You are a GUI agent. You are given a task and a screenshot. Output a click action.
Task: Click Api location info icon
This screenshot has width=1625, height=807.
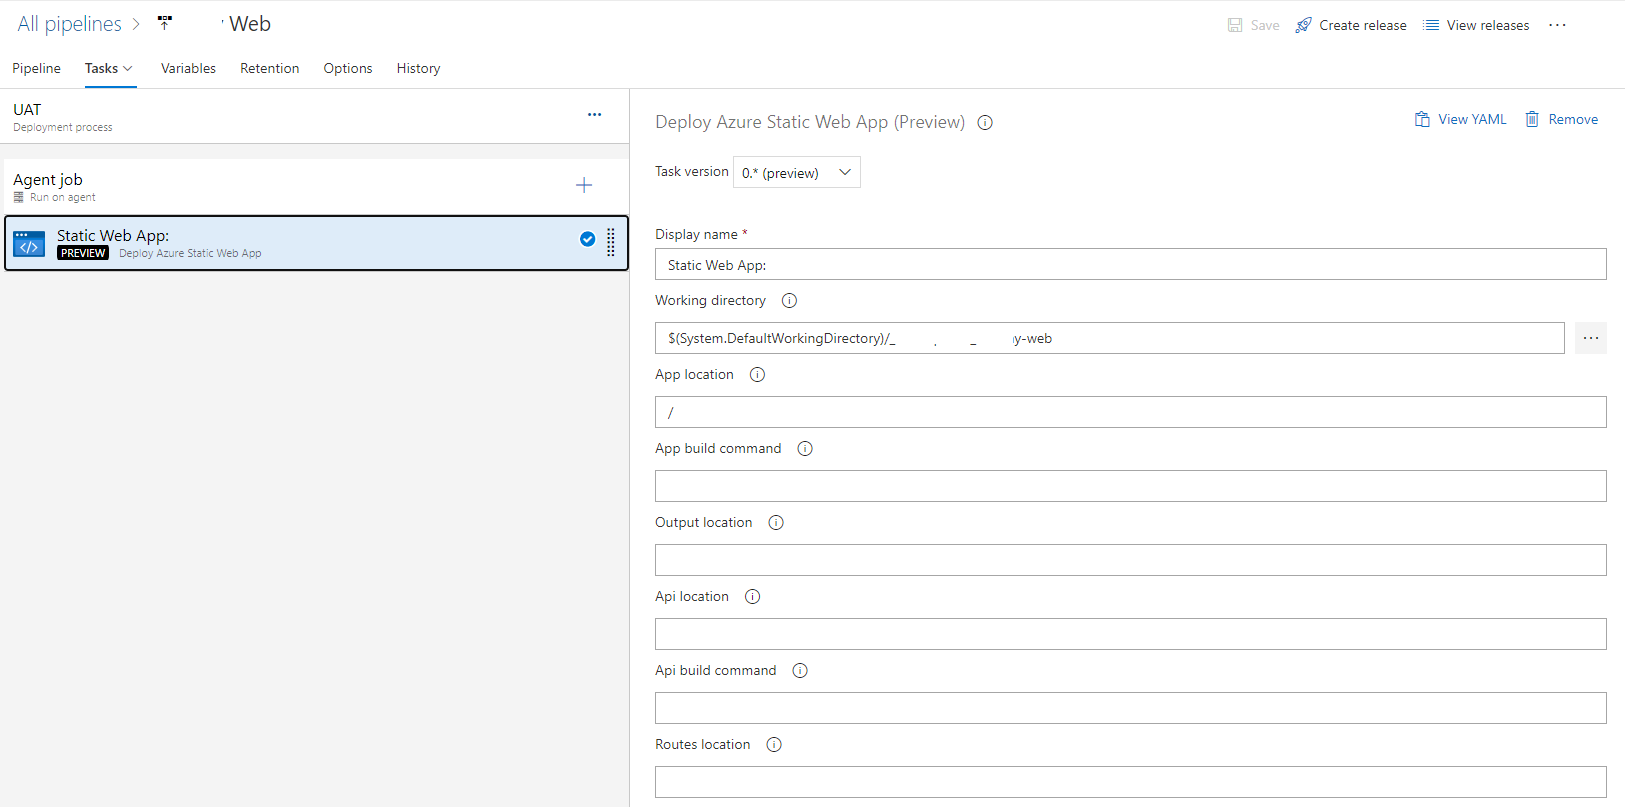(x=753, y=597)
